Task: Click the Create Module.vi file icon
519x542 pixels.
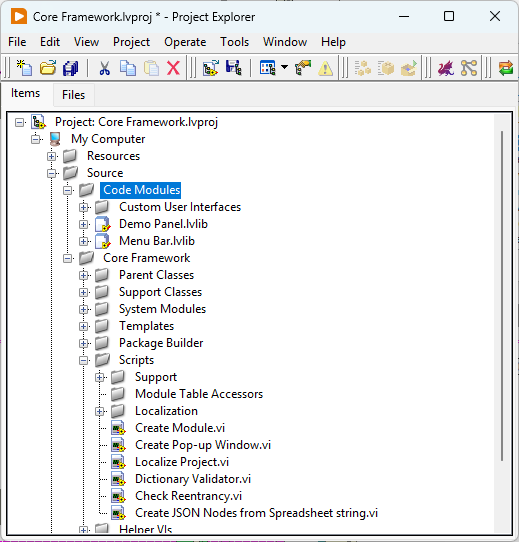Action: (x=118, y=428)
